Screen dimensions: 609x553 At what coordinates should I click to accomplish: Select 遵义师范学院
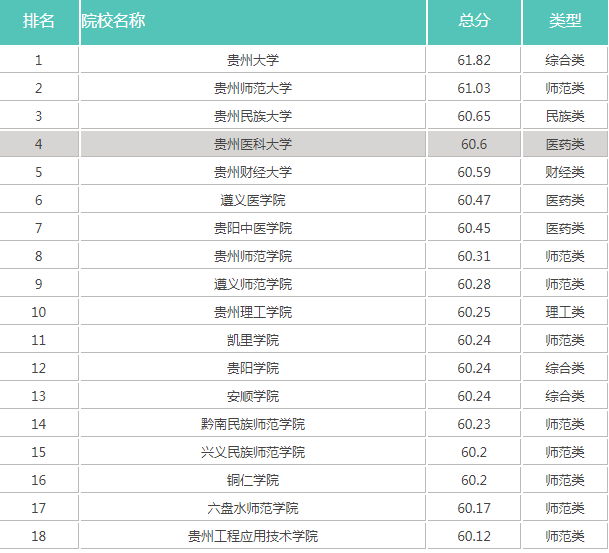coord(253,284)
